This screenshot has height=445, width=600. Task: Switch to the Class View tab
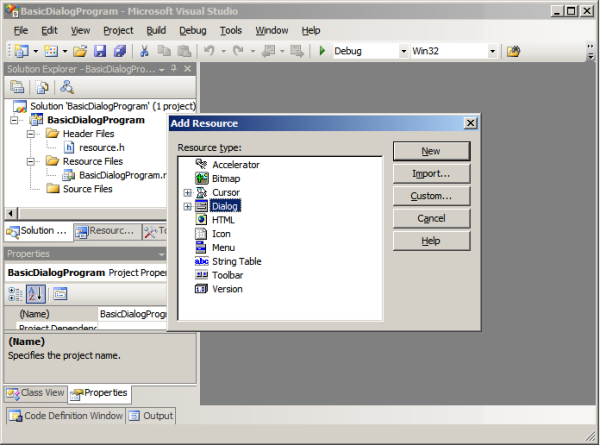point(36,393)
